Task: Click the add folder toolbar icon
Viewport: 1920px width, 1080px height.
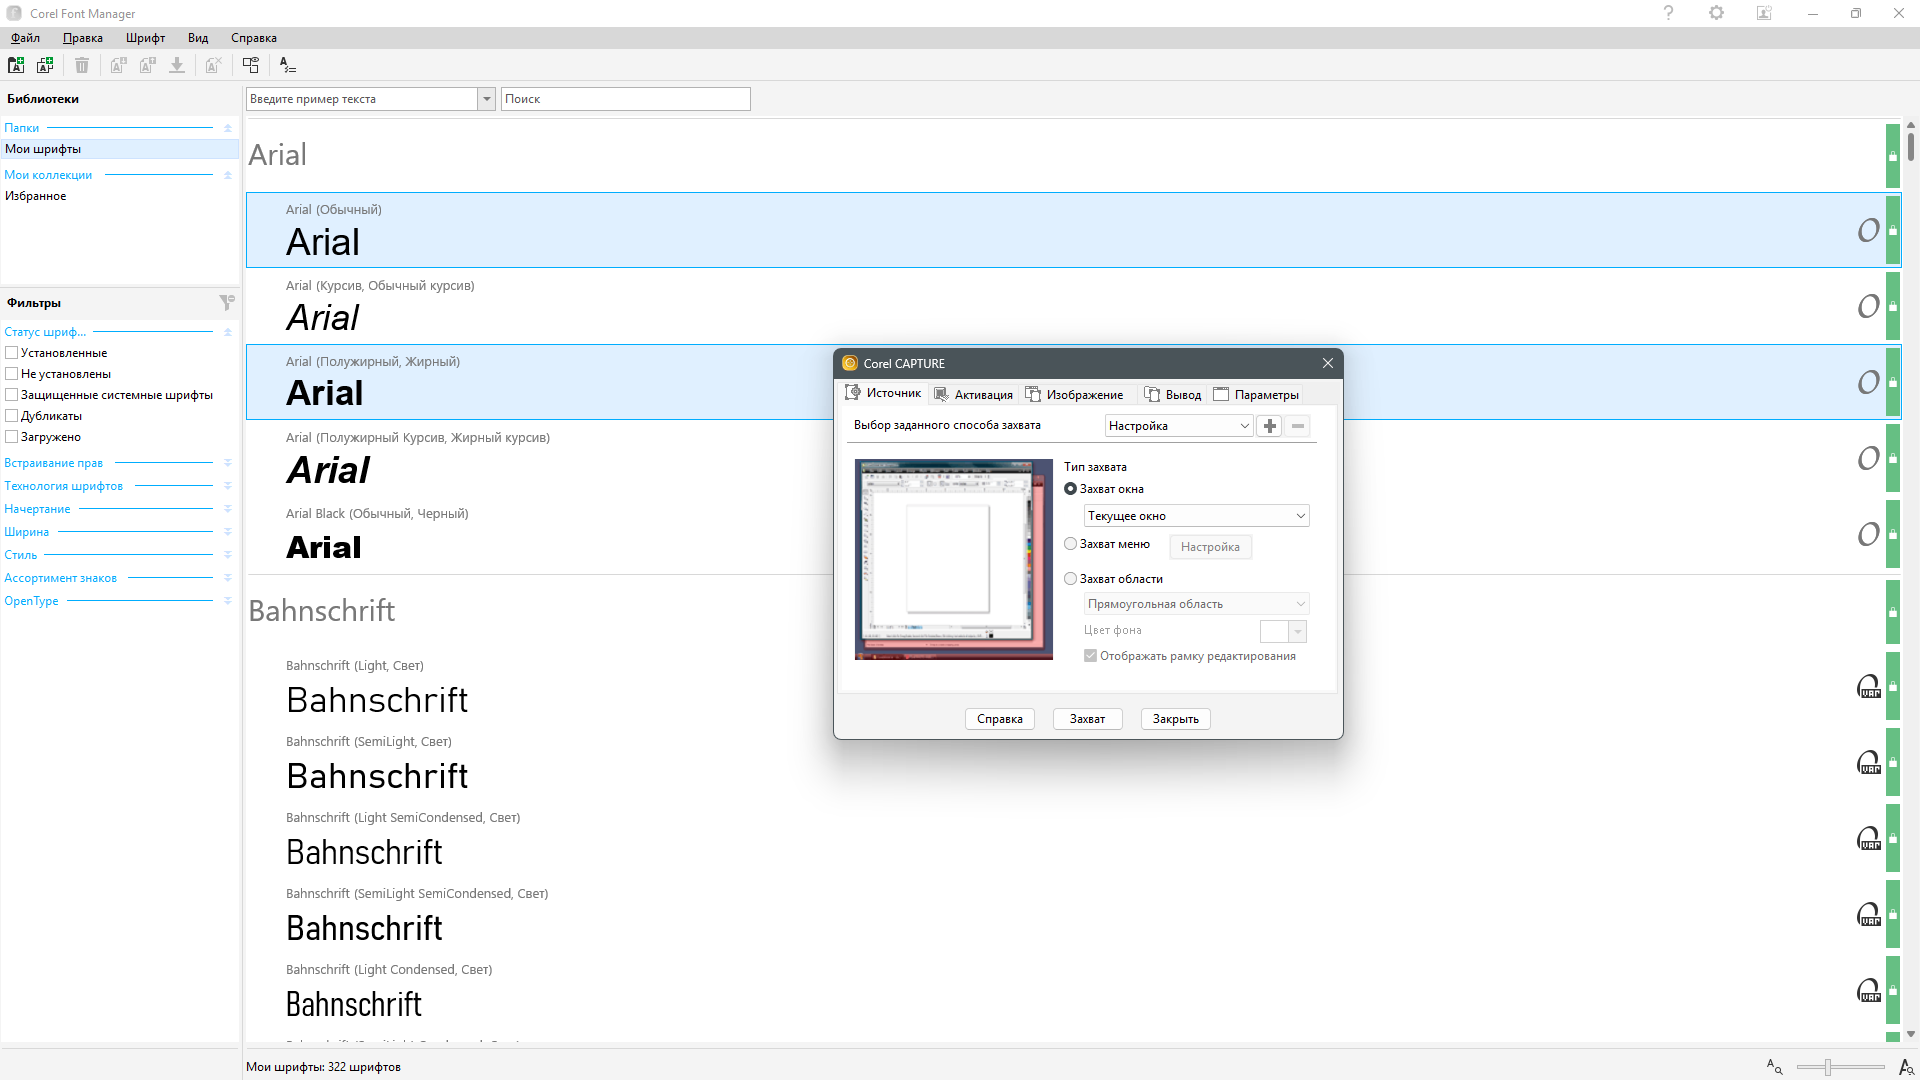Action: pyautogui.click(x=16, y=65)
